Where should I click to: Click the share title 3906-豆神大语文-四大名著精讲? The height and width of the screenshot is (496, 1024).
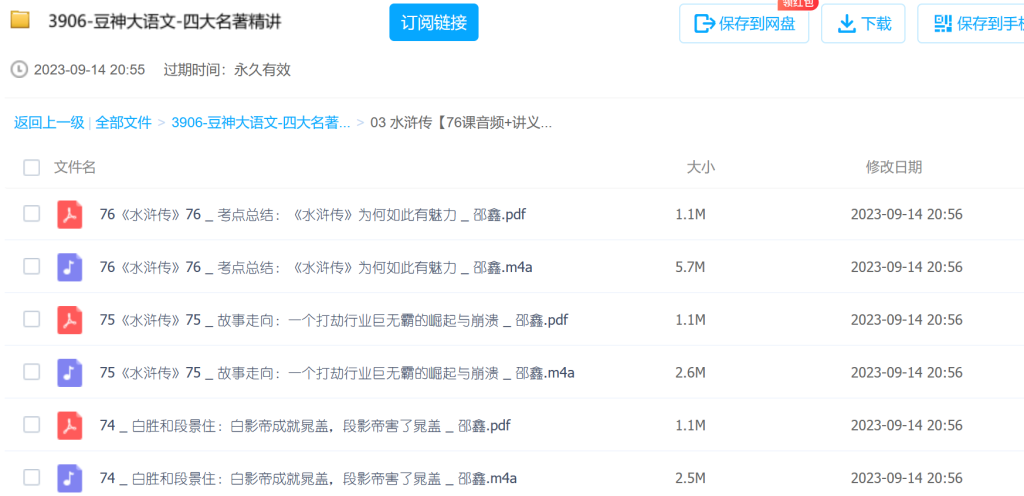pyautogui.click(x=165, y=22)
